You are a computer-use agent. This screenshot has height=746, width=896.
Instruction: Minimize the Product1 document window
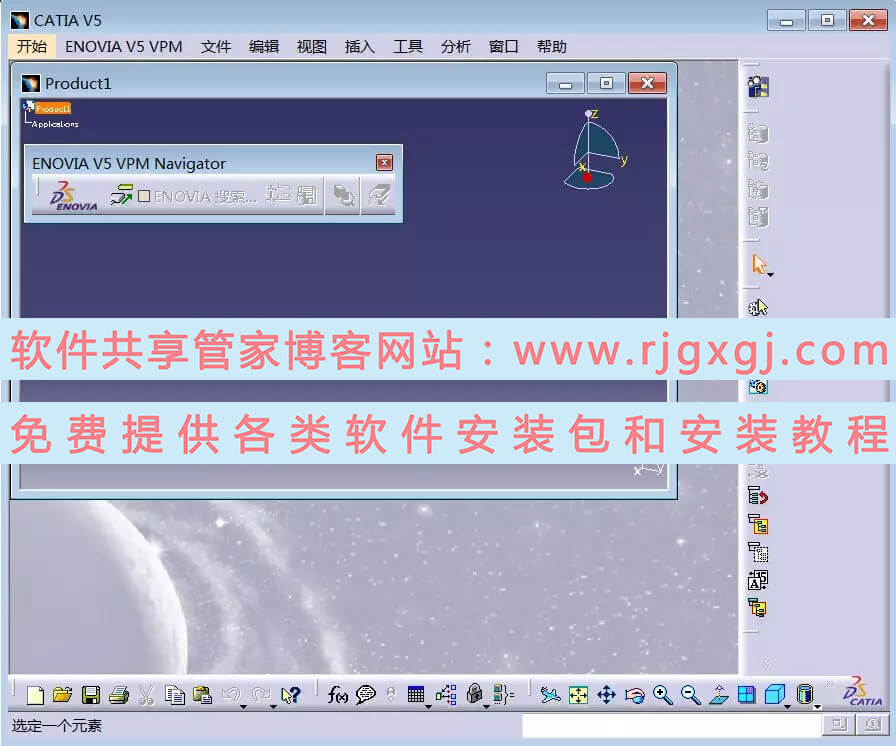(565, 83)
